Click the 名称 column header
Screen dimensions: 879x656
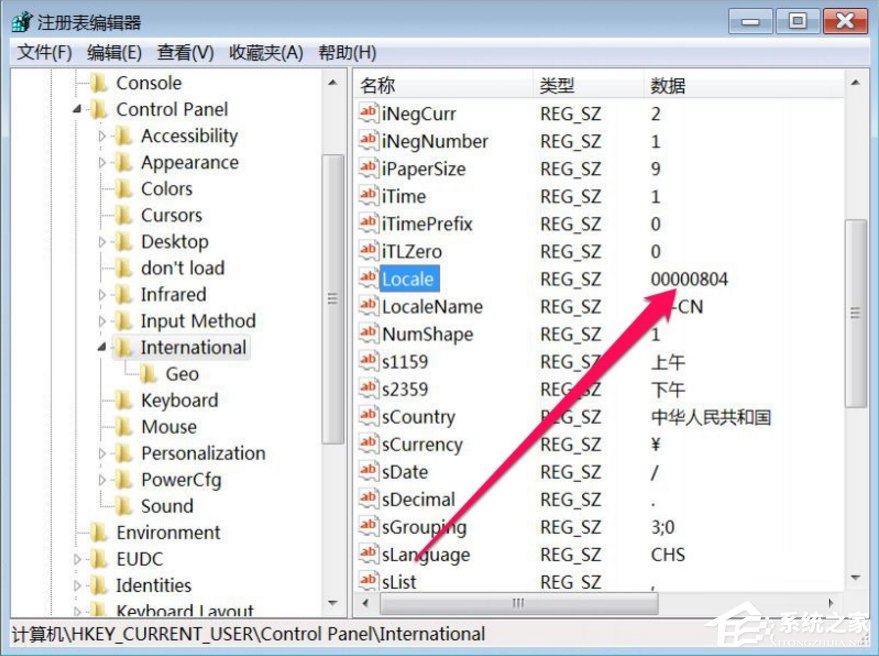click(378, 85)
